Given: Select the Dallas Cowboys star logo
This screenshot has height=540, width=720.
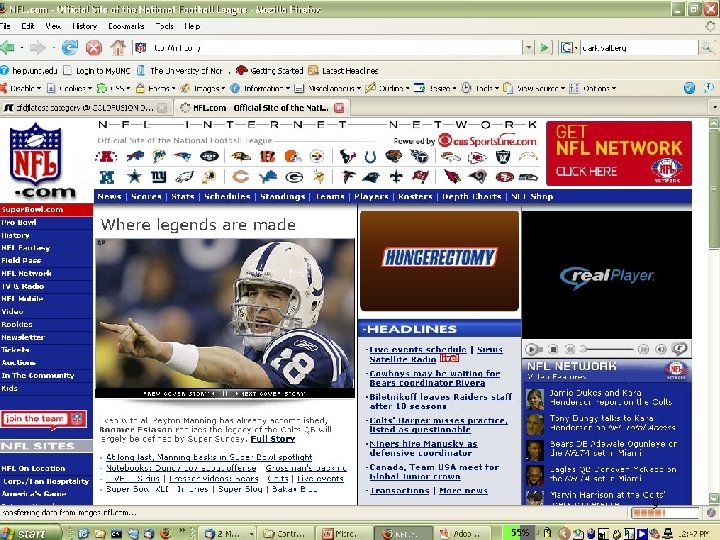Looking at the screenshot, I should pos(134,176).
